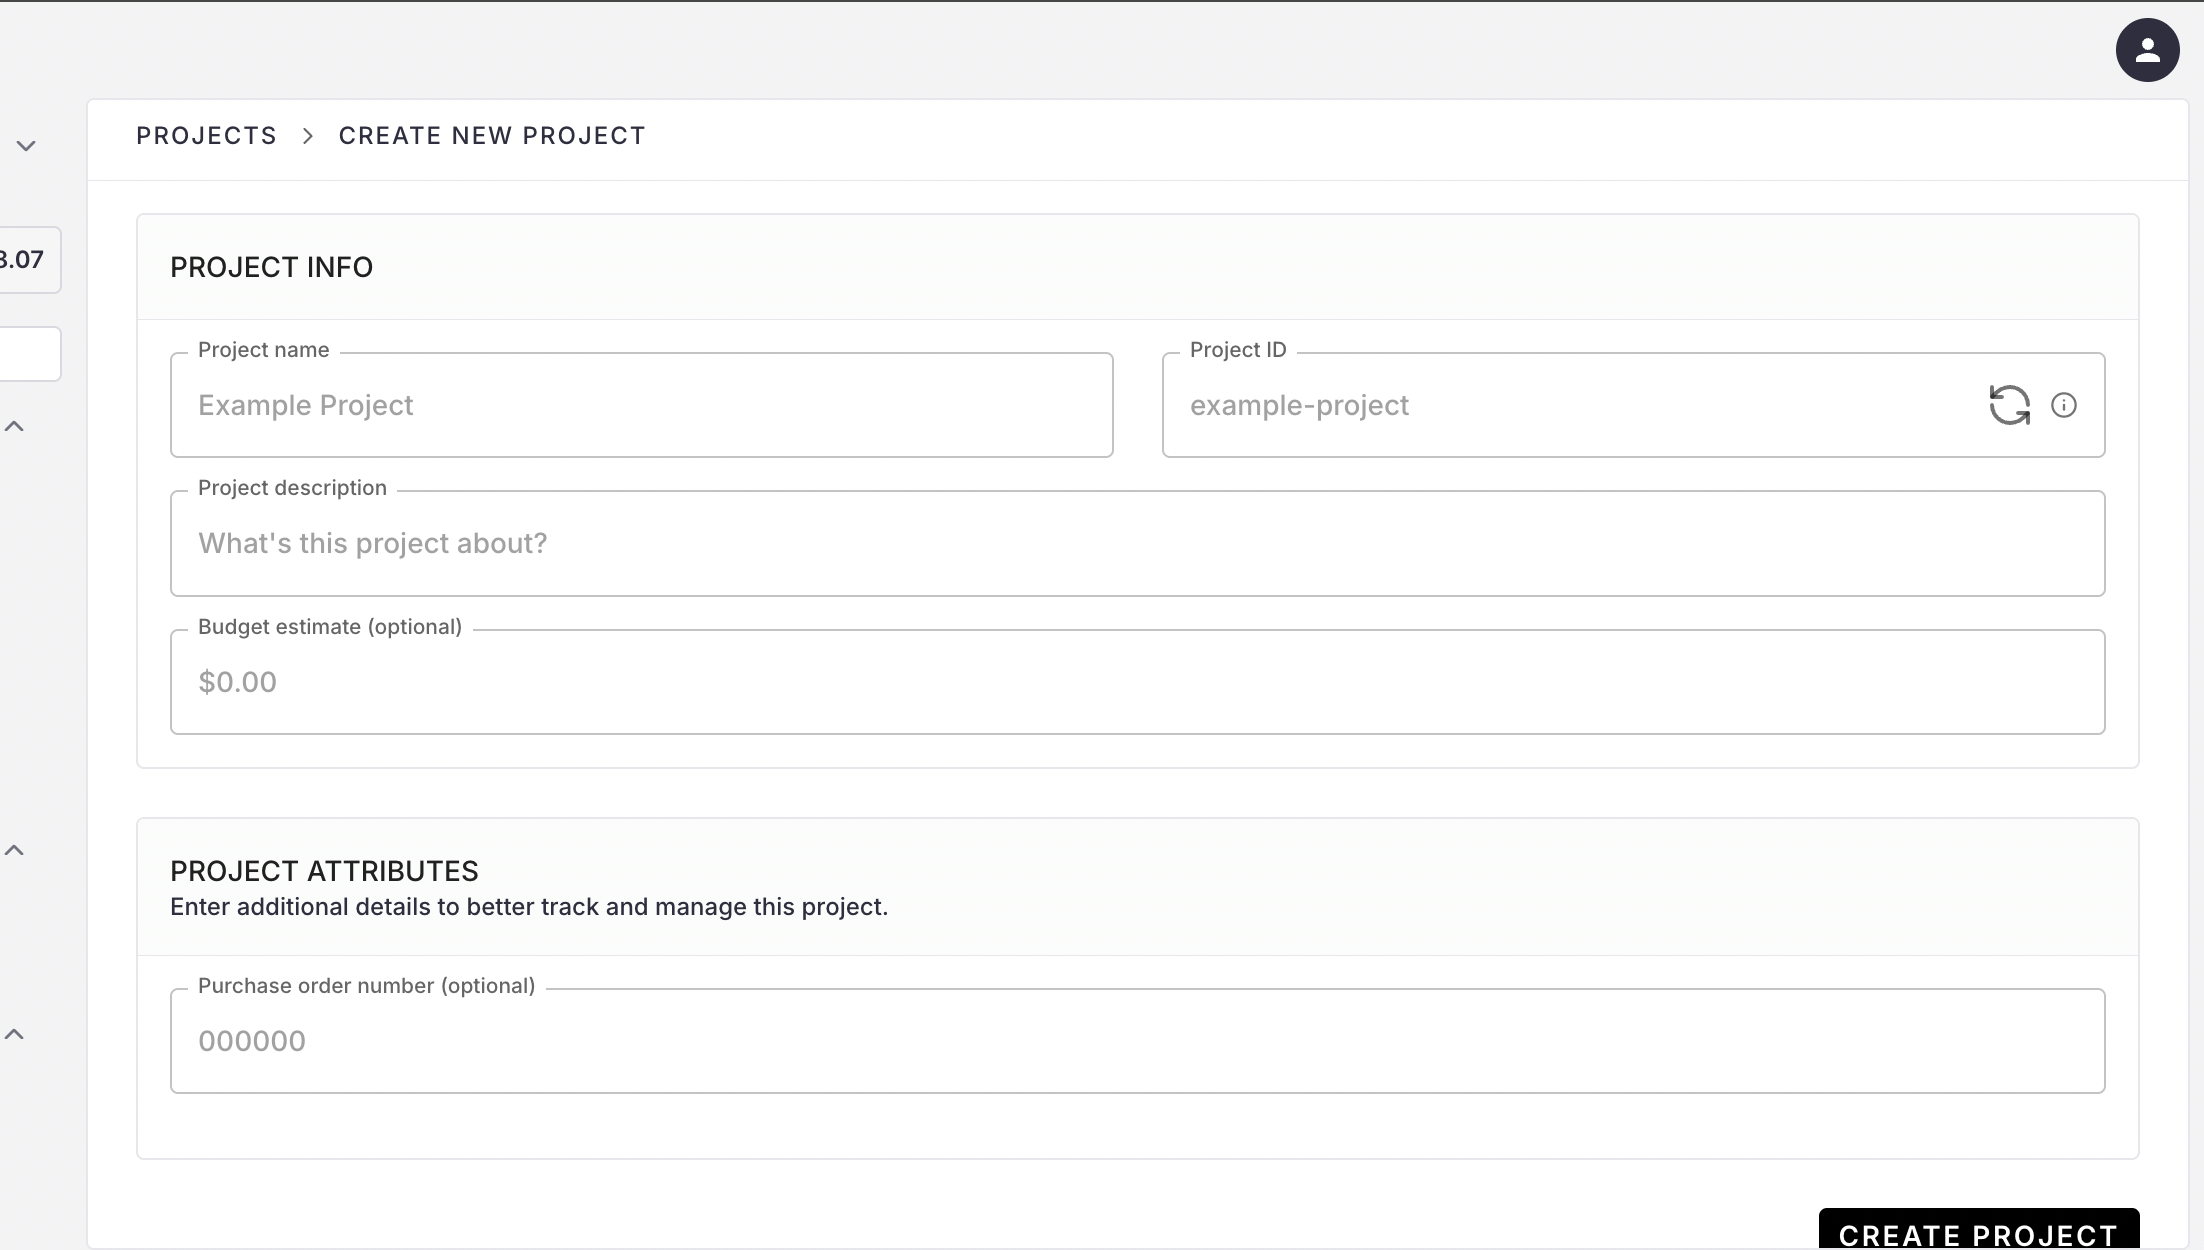Expand the sidebar down-chevron dropdown
Viewport: 2204px width, 1250px height.
coord(26,146)
